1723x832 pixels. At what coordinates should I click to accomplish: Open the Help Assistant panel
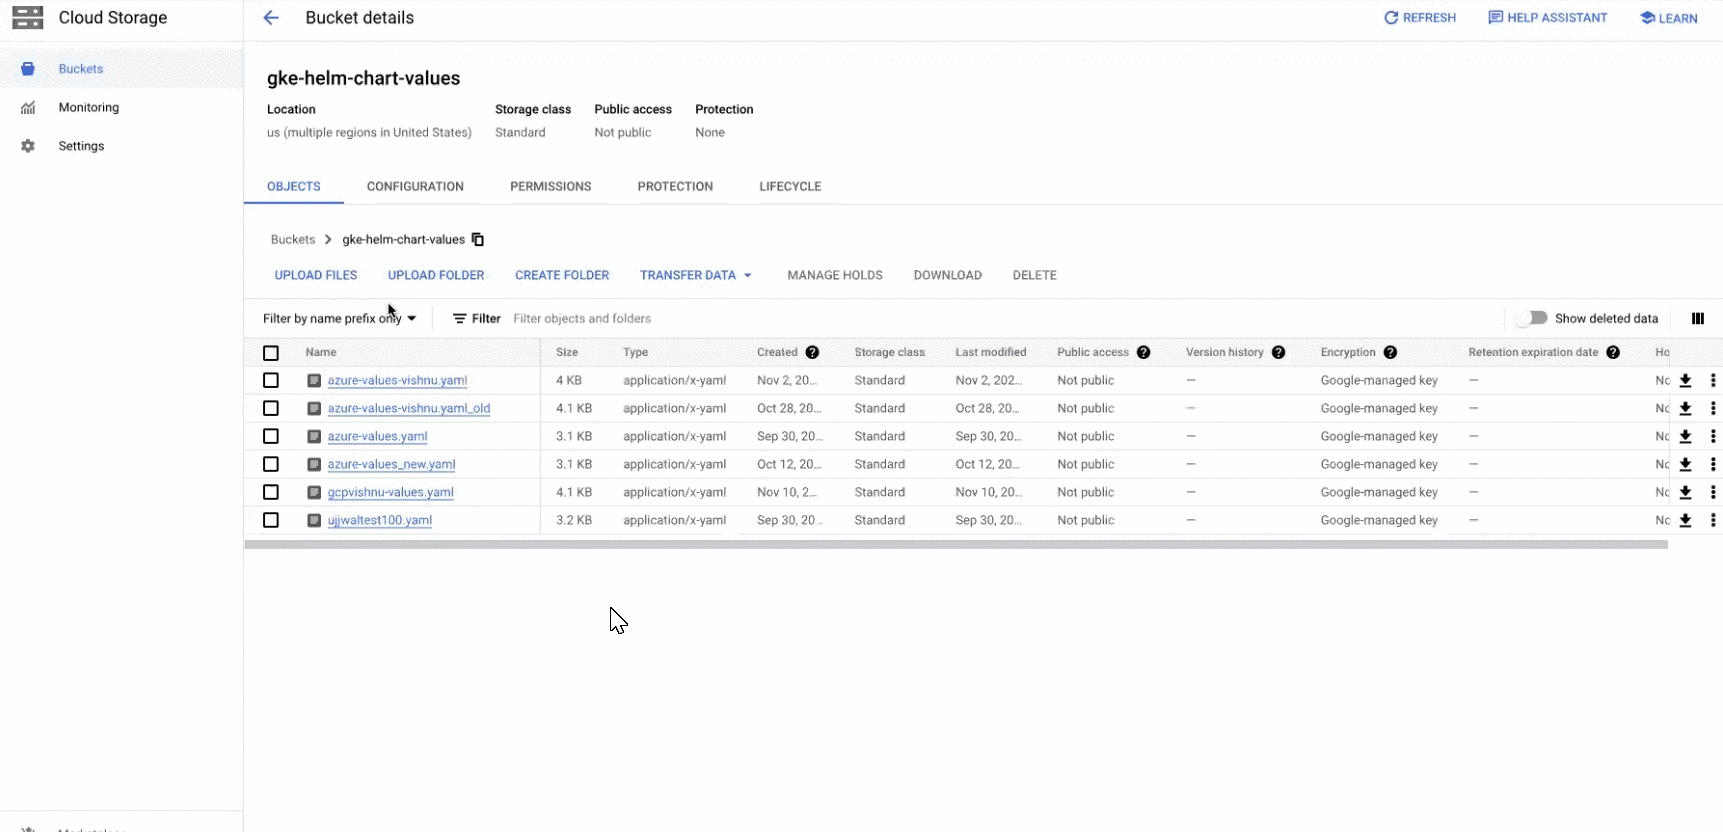point(1547,18)
